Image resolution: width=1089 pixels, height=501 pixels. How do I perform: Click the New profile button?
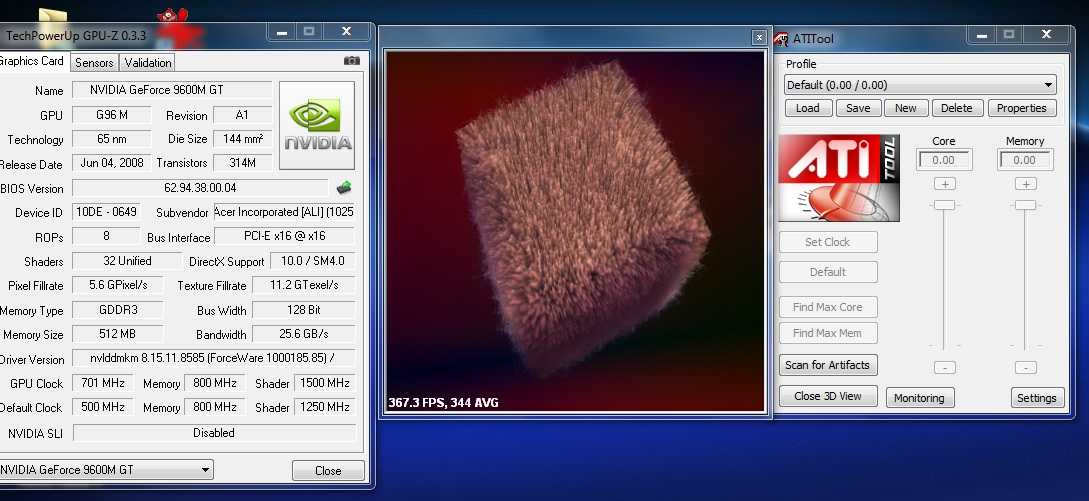point(906,108)
